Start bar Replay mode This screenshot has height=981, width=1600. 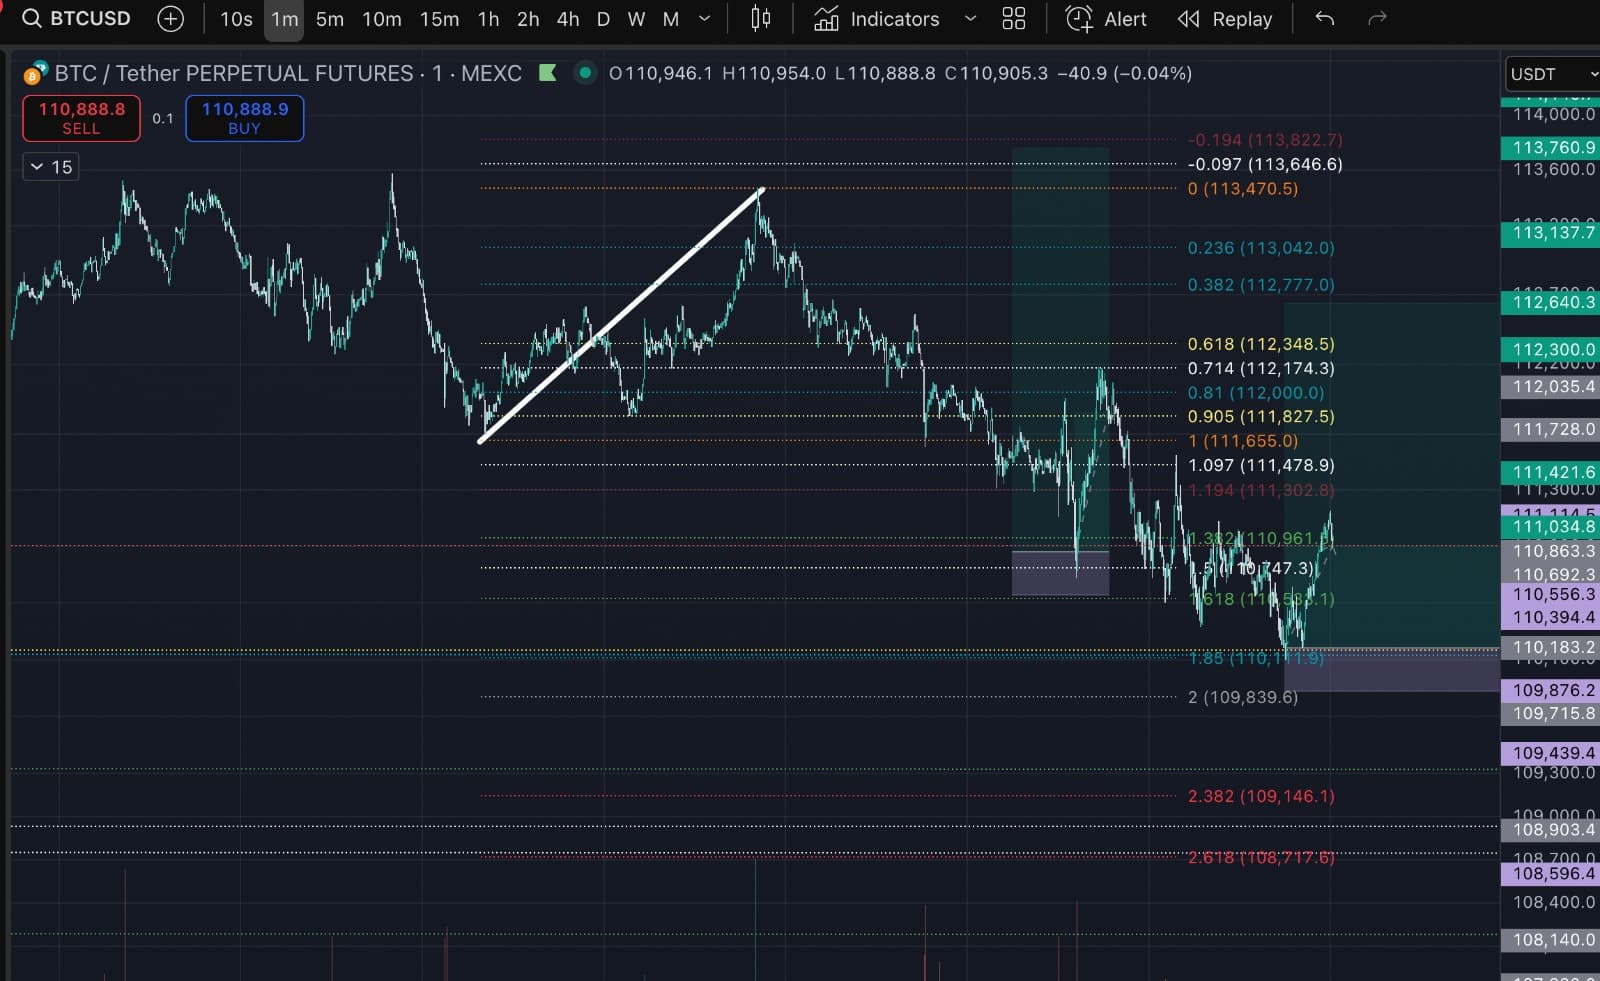1225,19
